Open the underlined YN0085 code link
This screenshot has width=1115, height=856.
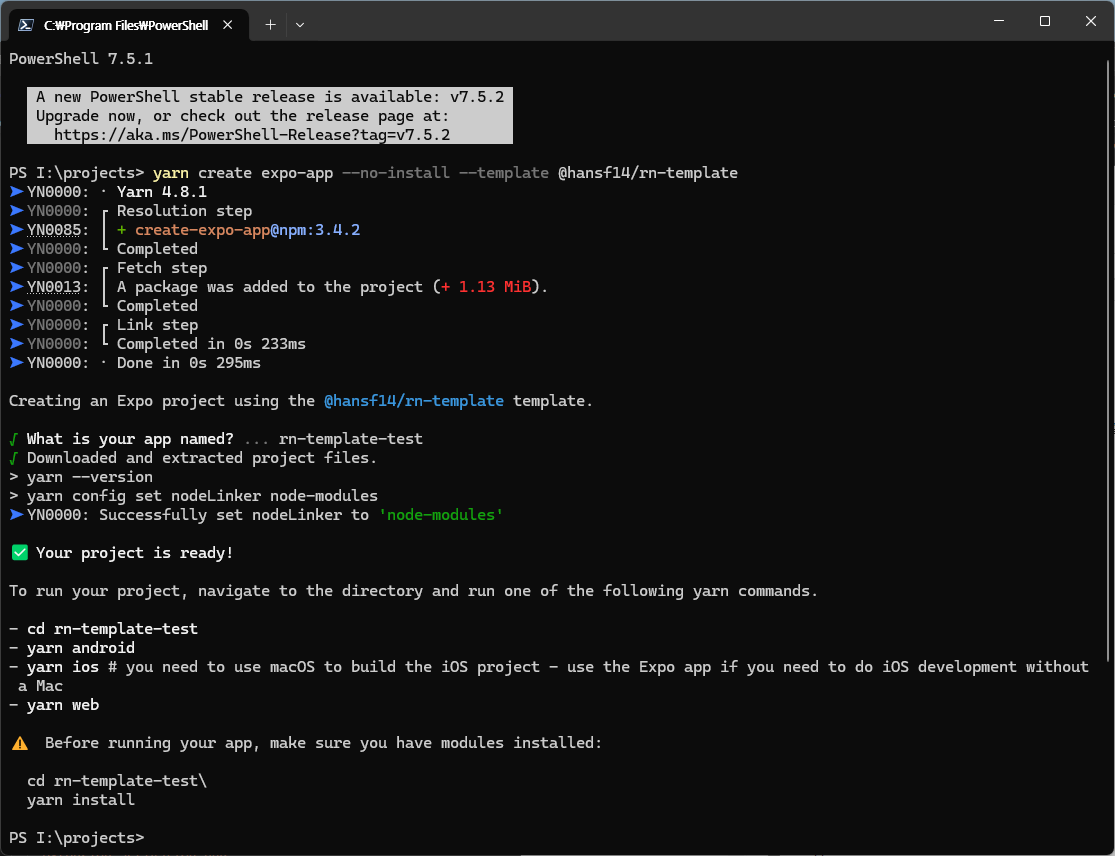(58, 230)
